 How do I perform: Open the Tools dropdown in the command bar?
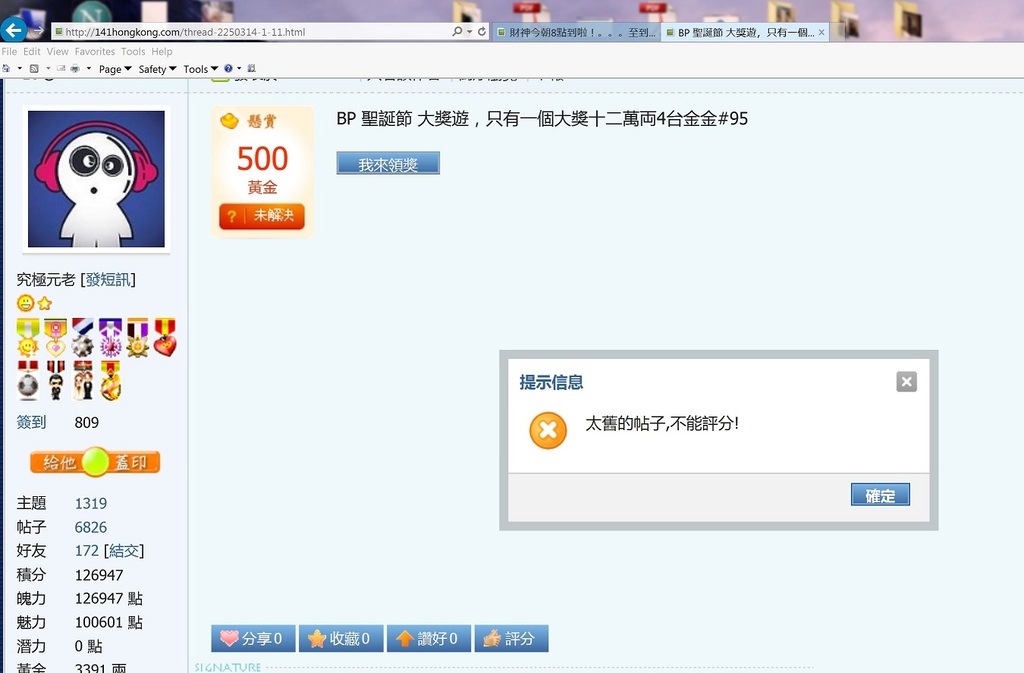(x=197, y=68)
